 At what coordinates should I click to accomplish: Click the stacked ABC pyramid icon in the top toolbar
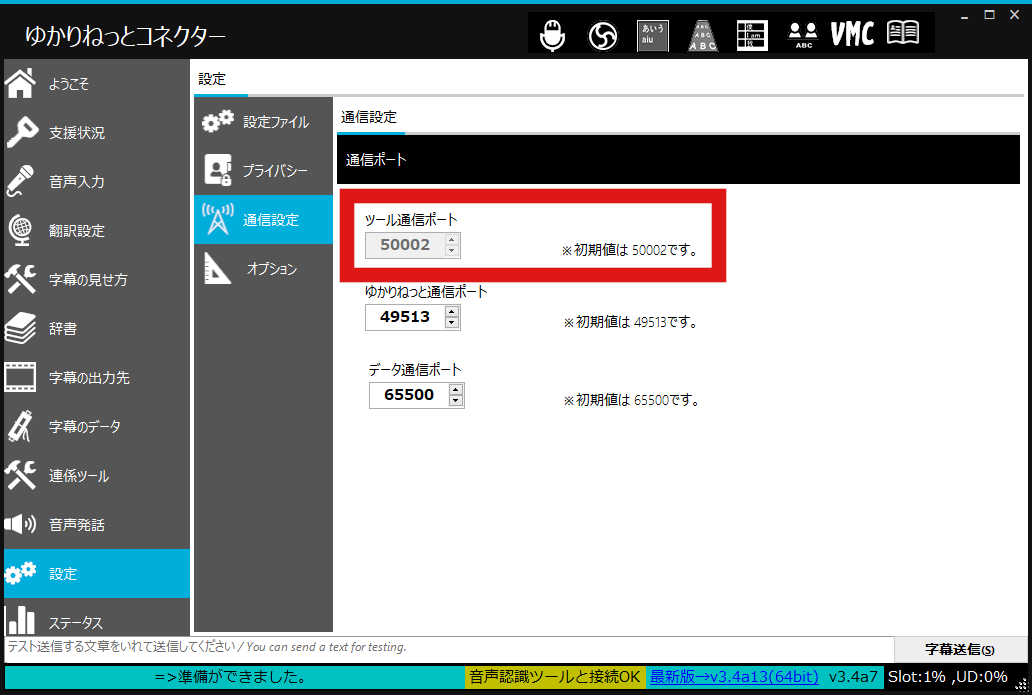[x=703, y=36]
